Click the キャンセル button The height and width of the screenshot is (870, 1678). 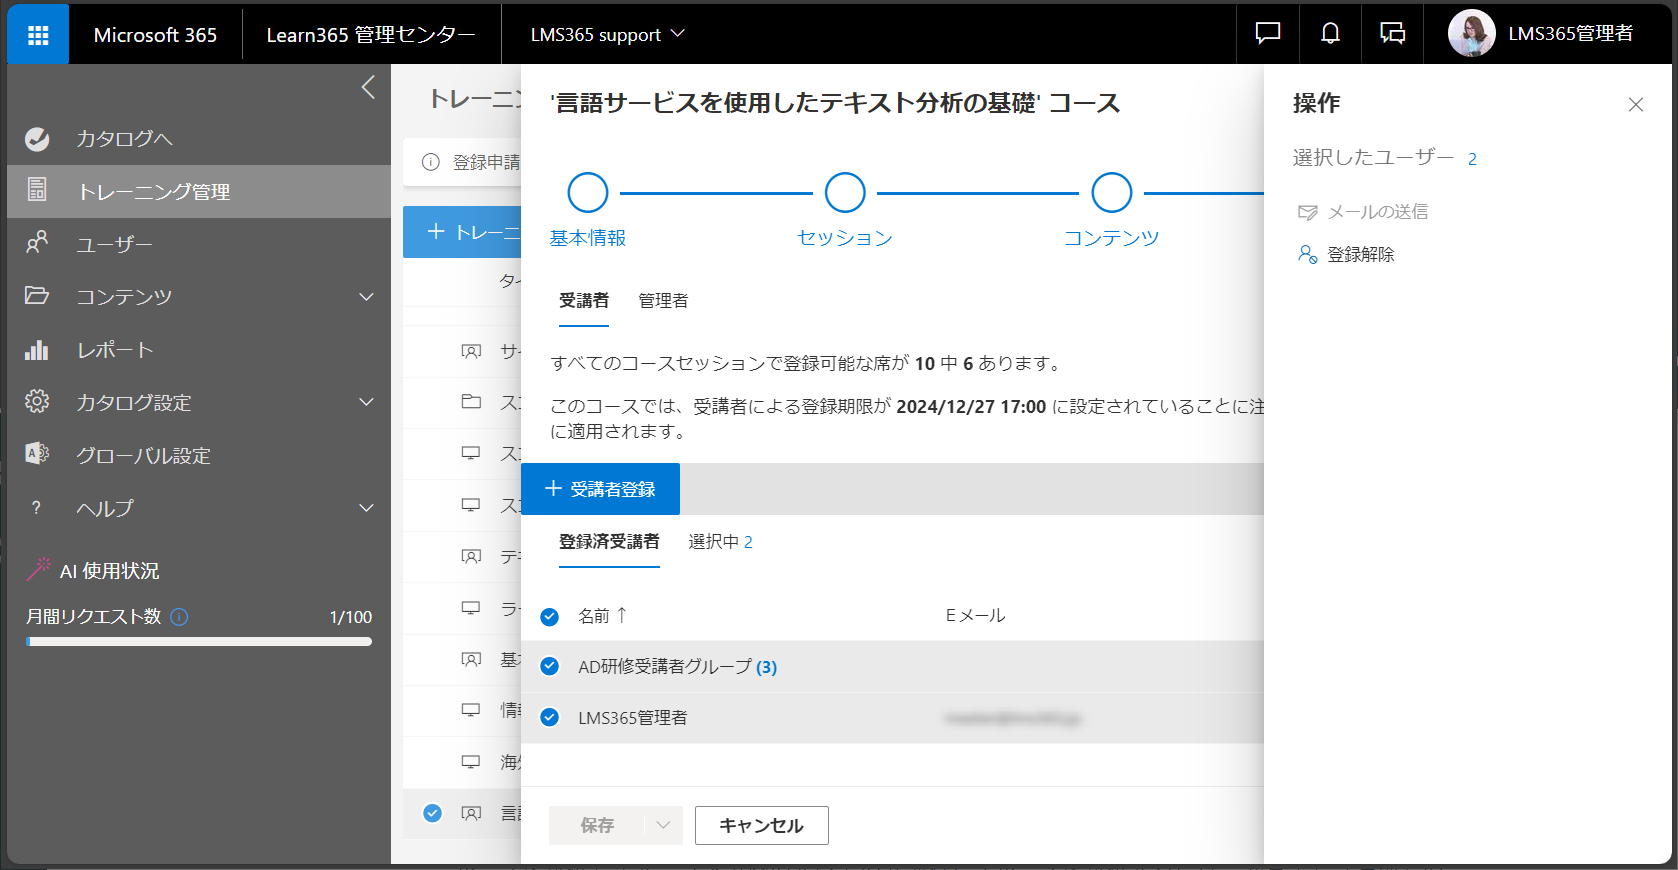[761, 826]
